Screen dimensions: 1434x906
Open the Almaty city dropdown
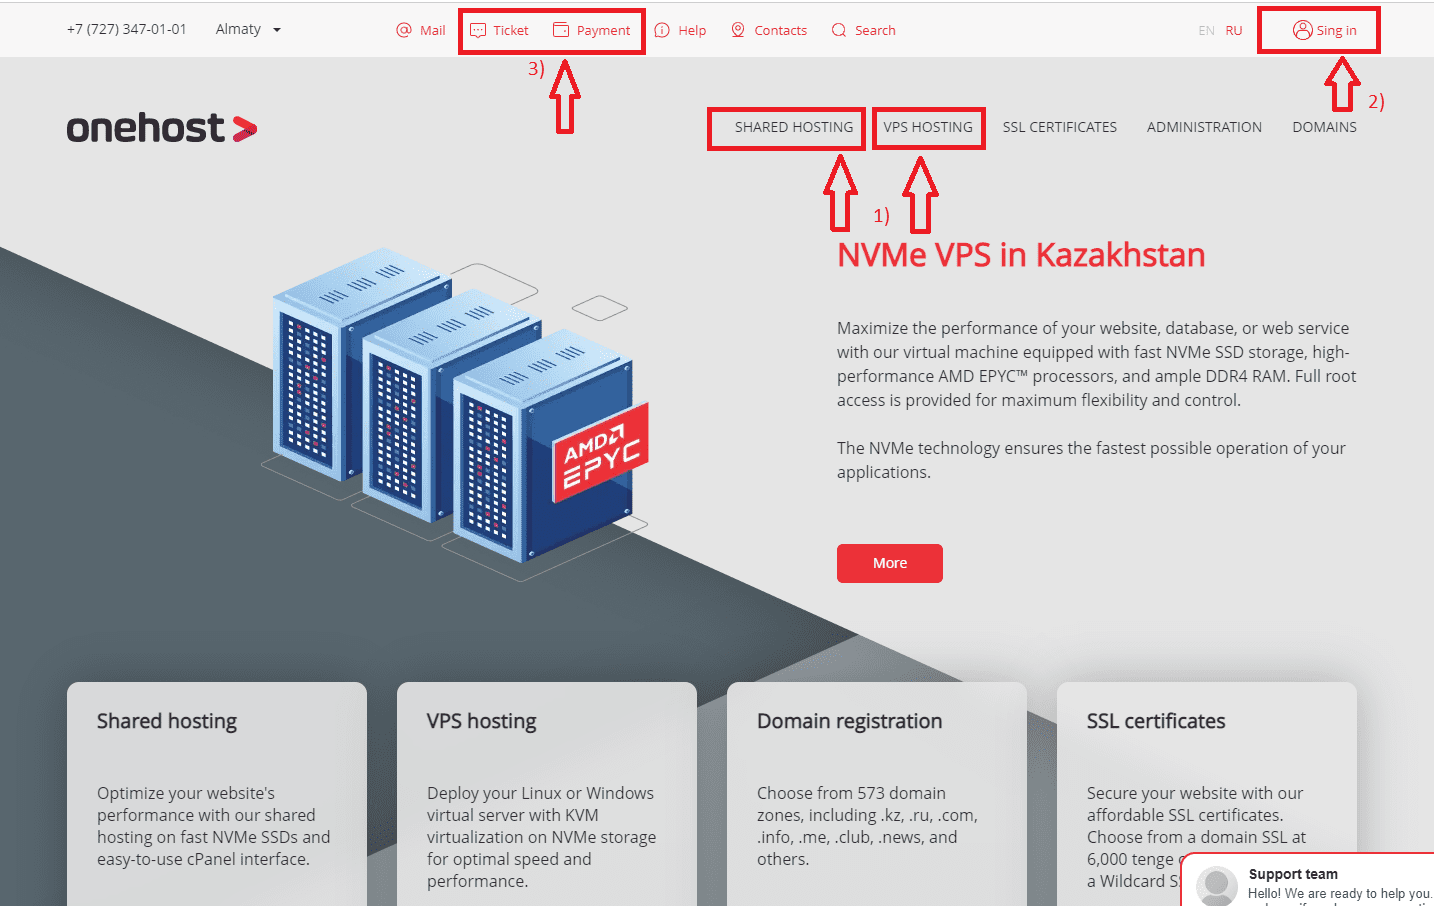click(x=248, y=29)
